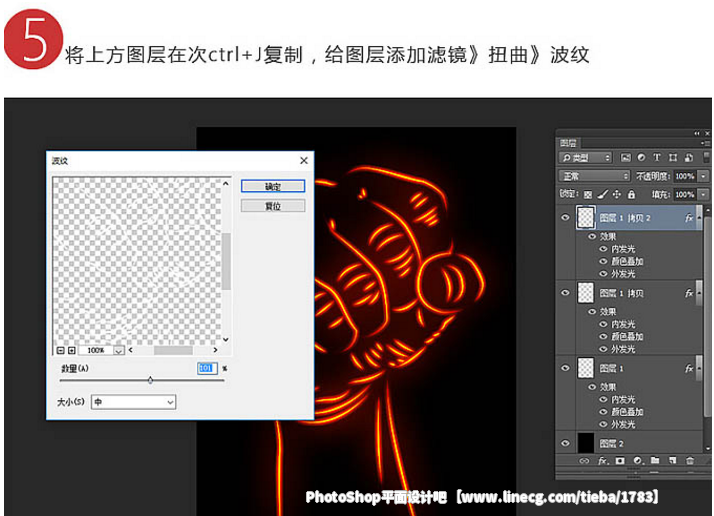This screenshot has width=714, height=516.
Task: Open the opacity slider dropdown arrow
Action: tap(704, 176)
